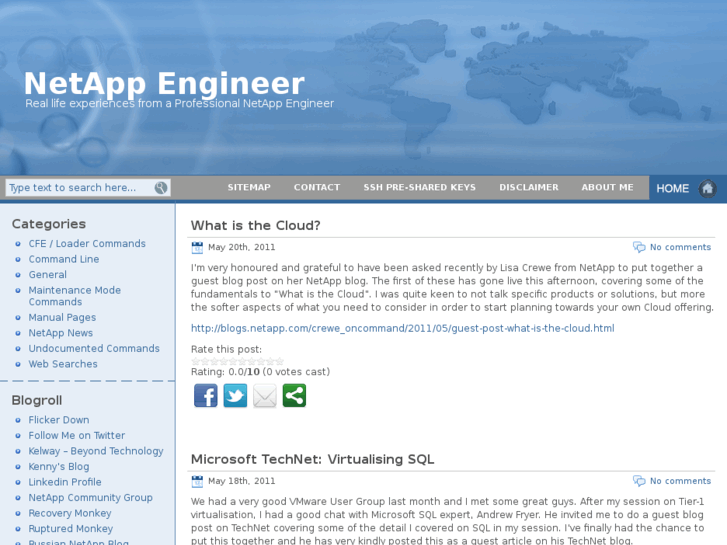Open No comments link for Virtualising SQL

[680, 481]
